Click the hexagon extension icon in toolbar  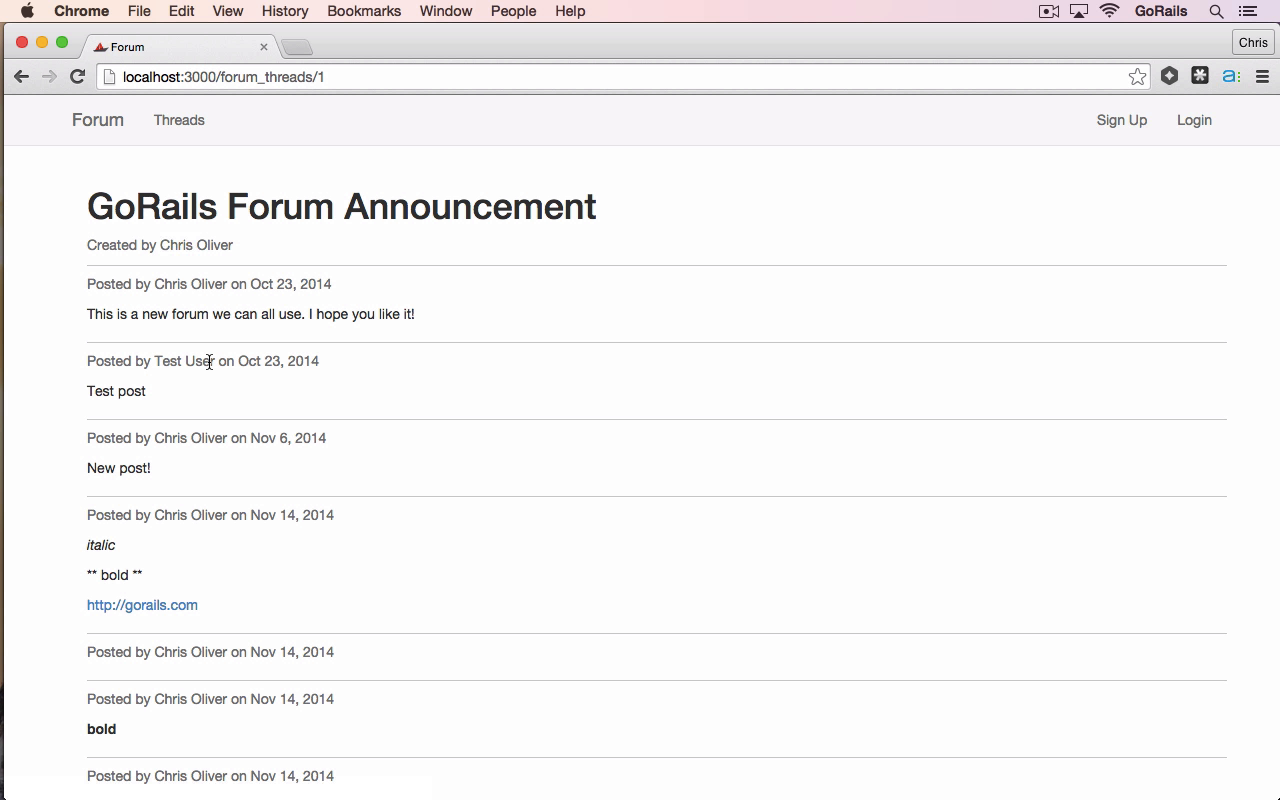coord(1169,76)
